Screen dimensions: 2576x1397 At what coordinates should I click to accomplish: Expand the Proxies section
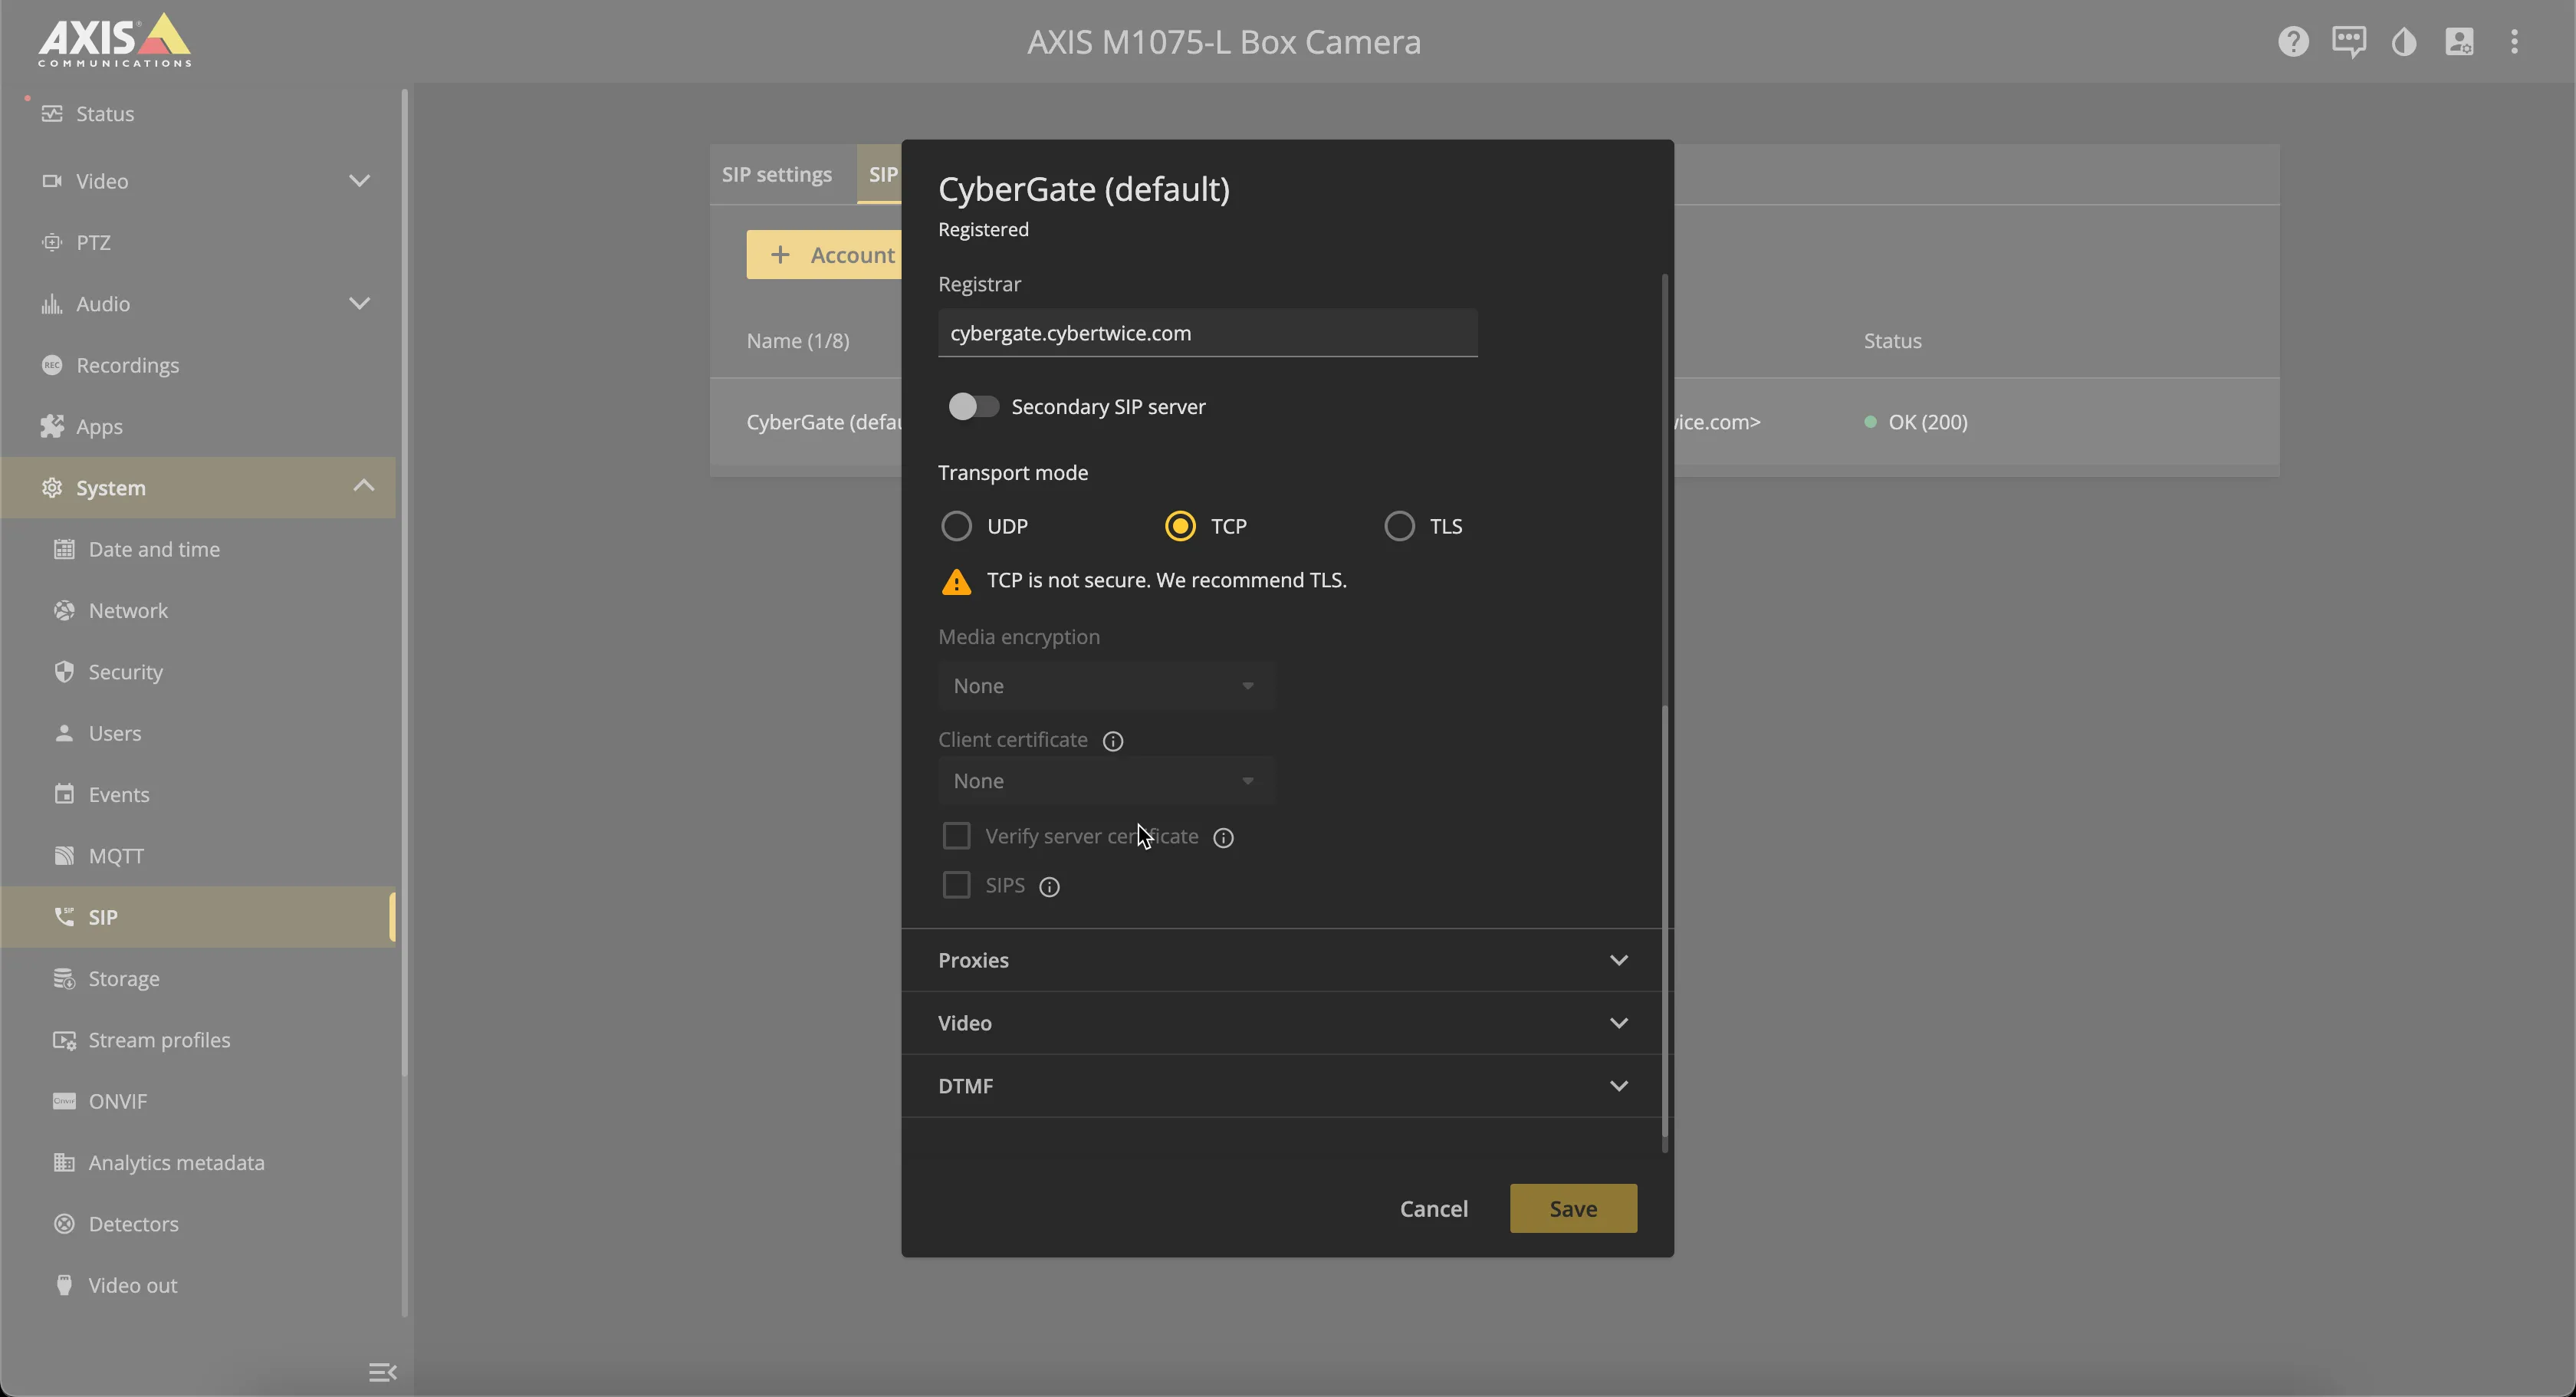[x=1283, y=961]
